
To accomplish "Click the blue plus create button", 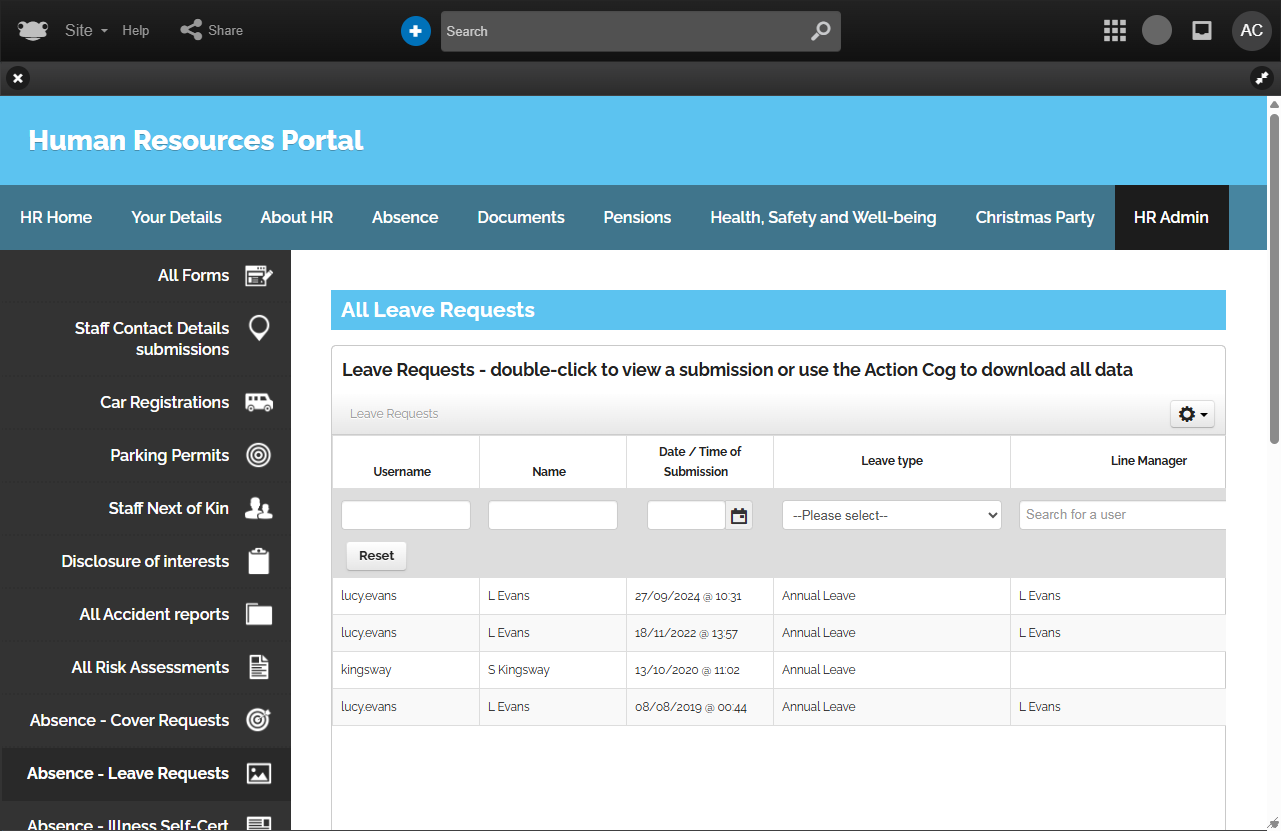I will click(415, 31).
